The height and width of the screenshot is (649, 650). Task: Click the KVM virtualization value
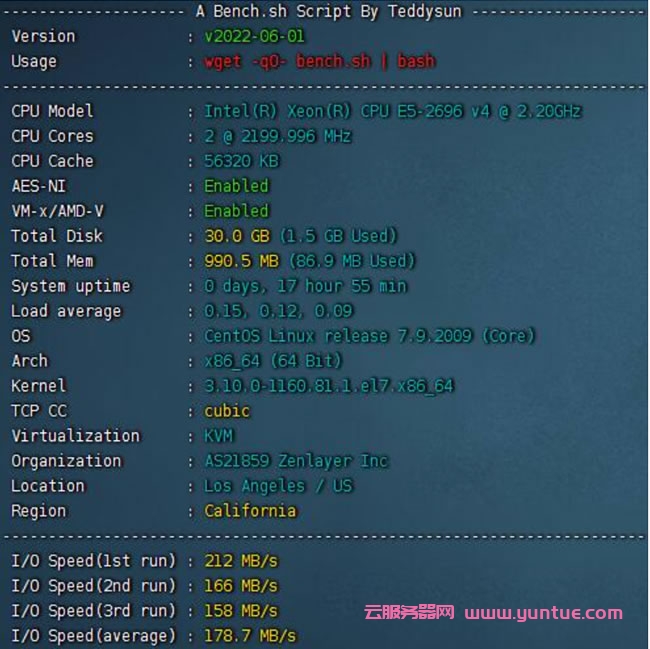219,436
